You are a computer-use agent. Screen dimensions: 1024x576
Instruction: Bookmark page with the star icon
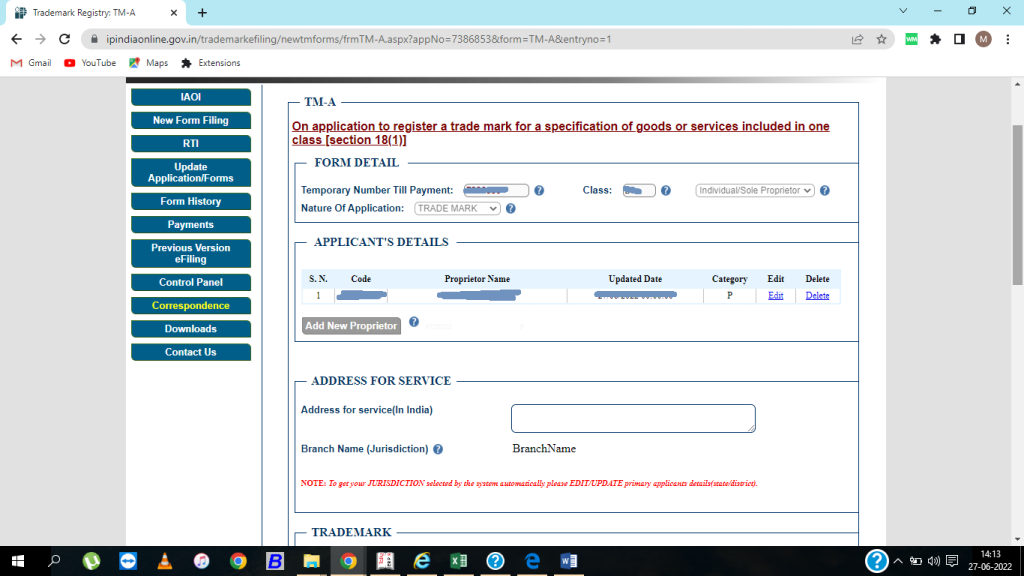pyautogui.click(x=881, y=39)
